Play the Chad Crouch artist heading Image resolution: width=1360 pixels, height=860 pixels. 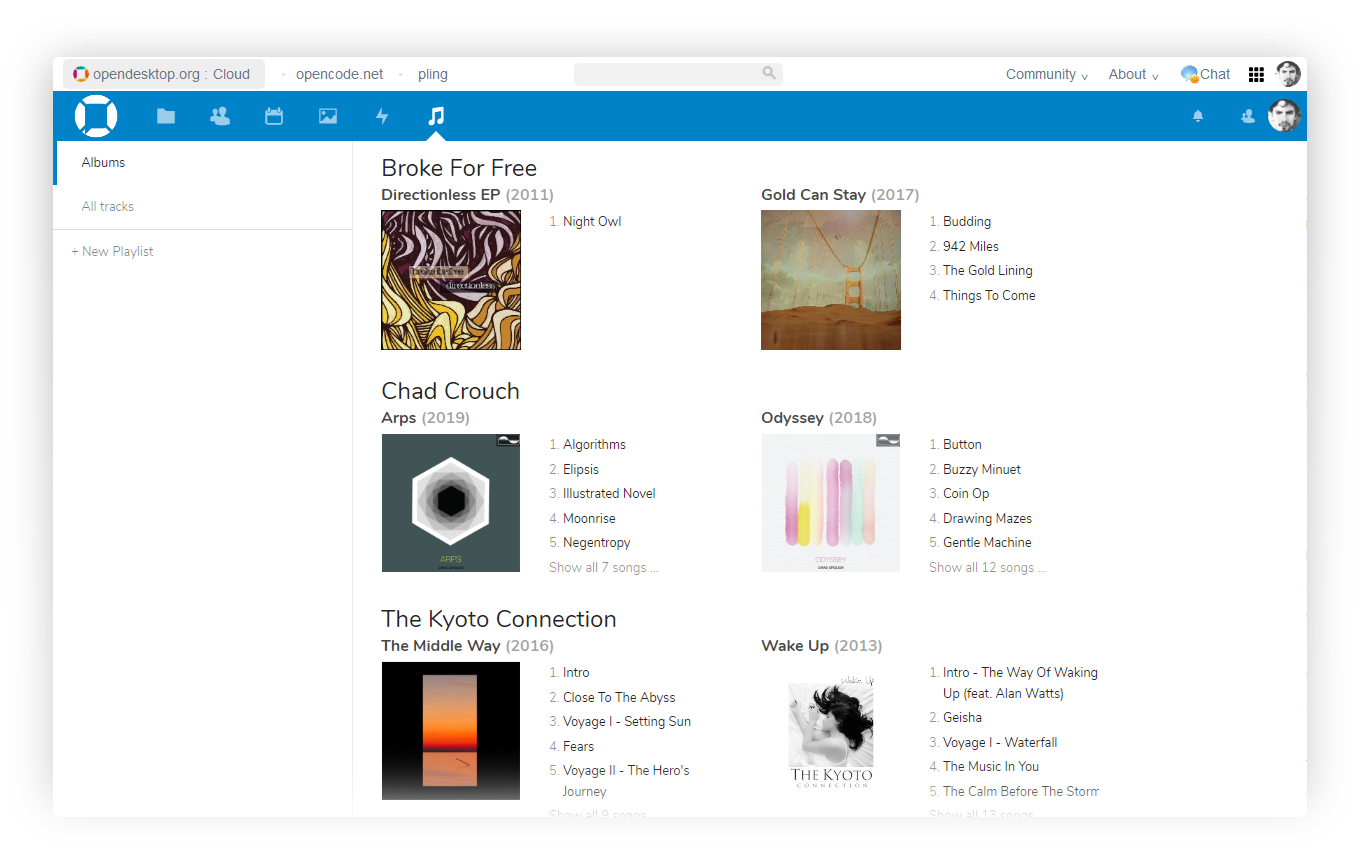(x=451, y=391)
